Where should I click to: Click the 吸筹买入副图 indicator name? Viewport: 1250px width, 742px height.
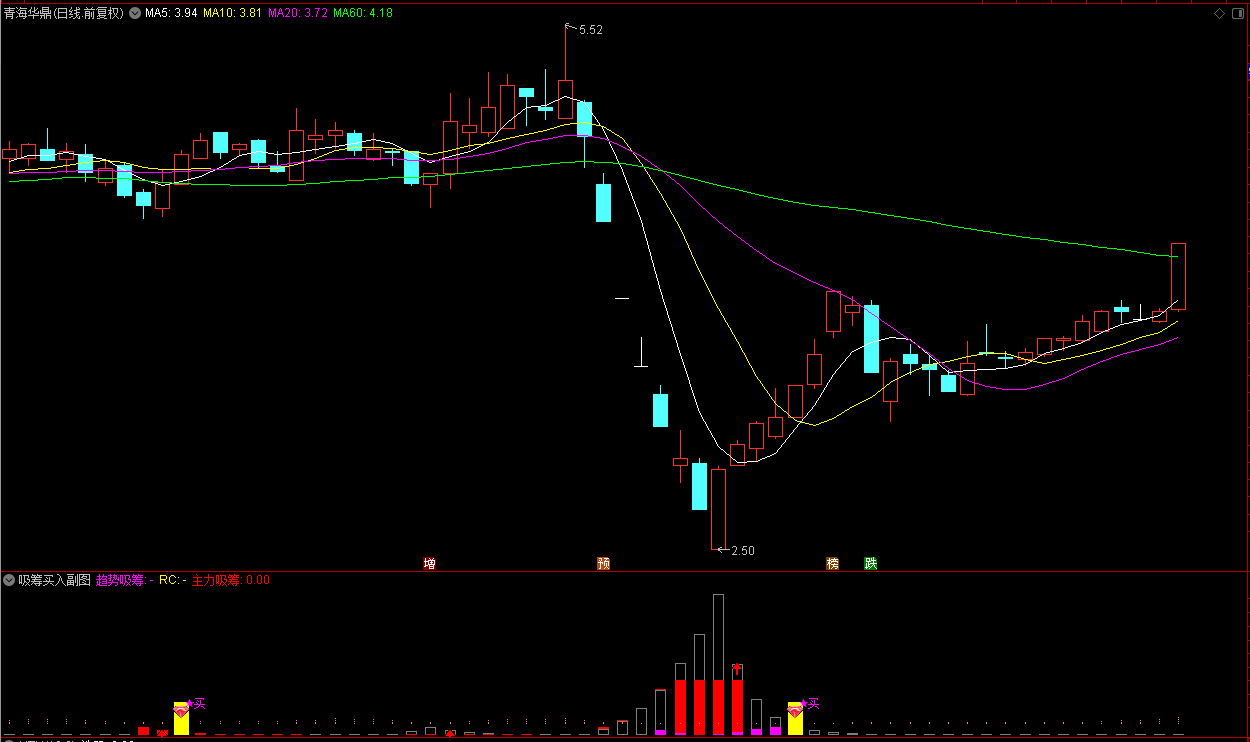[x=54, y=580]
